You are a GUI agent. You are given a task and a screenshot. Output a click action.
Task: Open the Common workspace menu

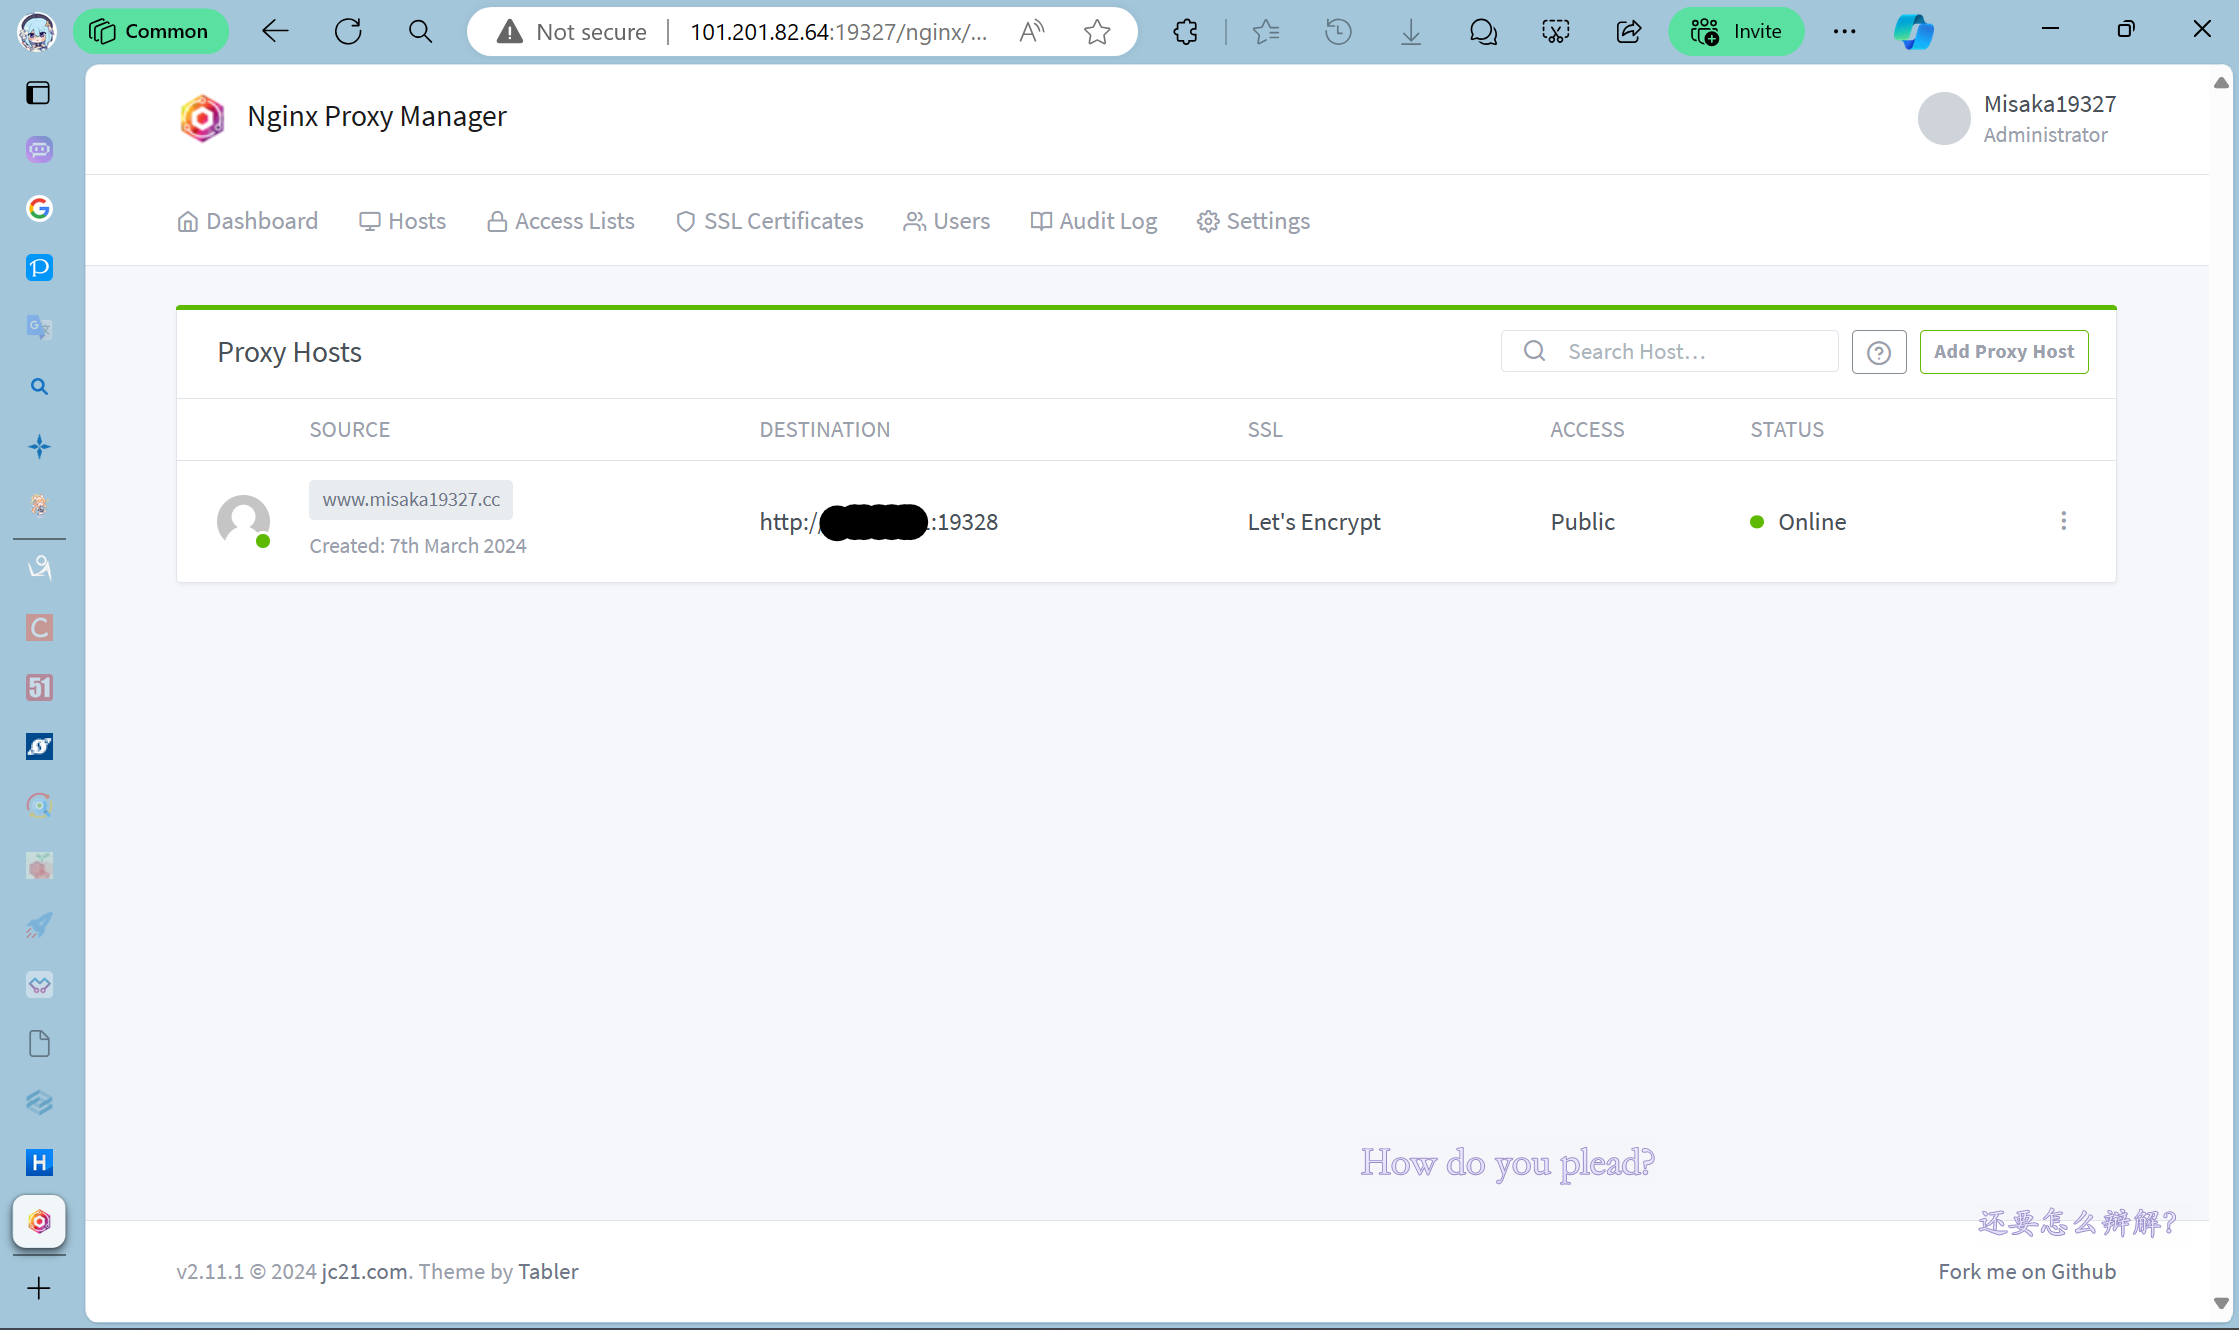pyautogui.click(x=151, y=31)
